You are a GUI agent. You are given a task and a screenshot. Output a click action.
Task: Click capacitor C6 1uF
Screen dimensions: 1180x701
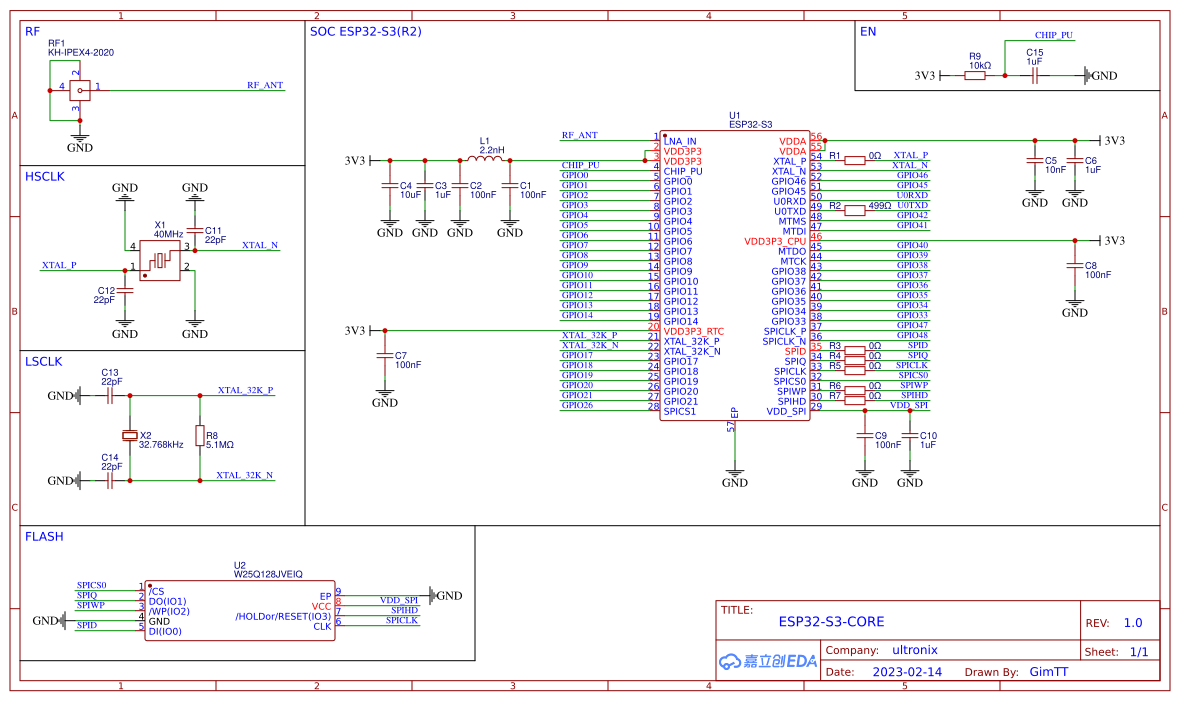coord(1075,160)
